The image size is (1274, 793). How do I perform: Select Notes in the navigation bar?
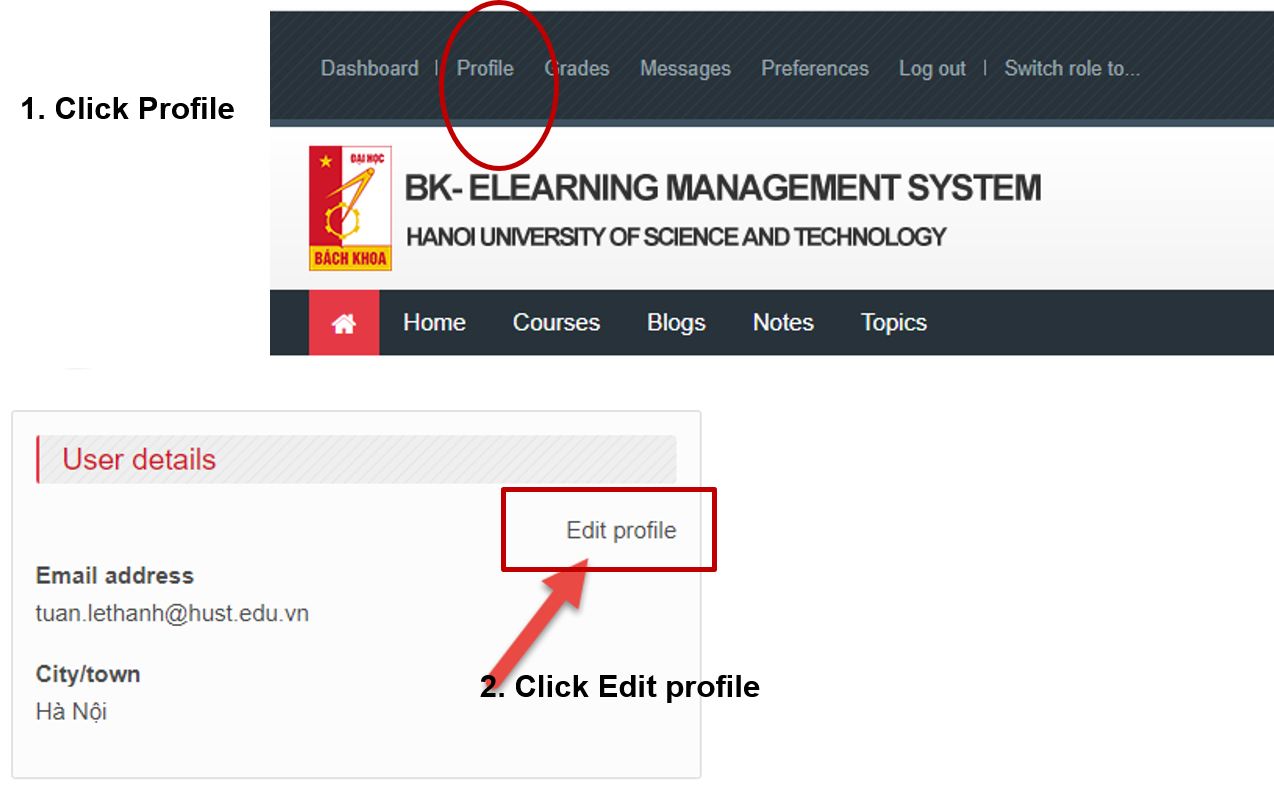(x=783, y=323)
